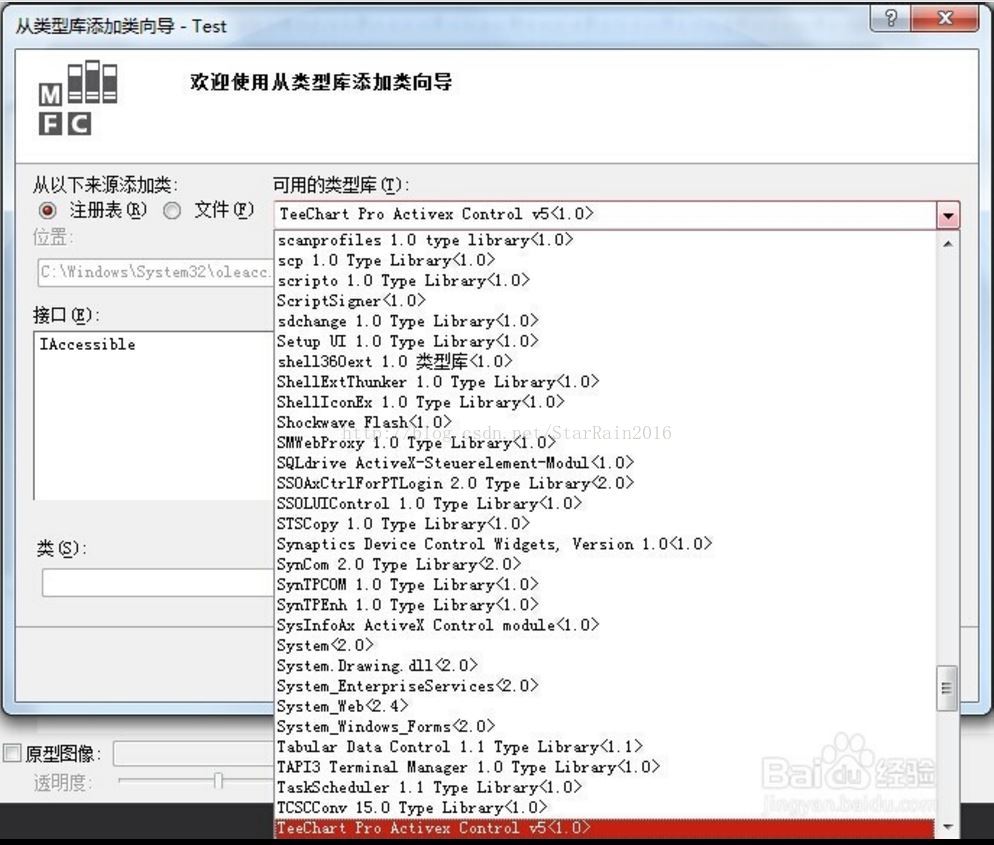Select the 文件 (F) radio button
The width and height of the screenshot is (994, 845).
click(x=172, y=210)
